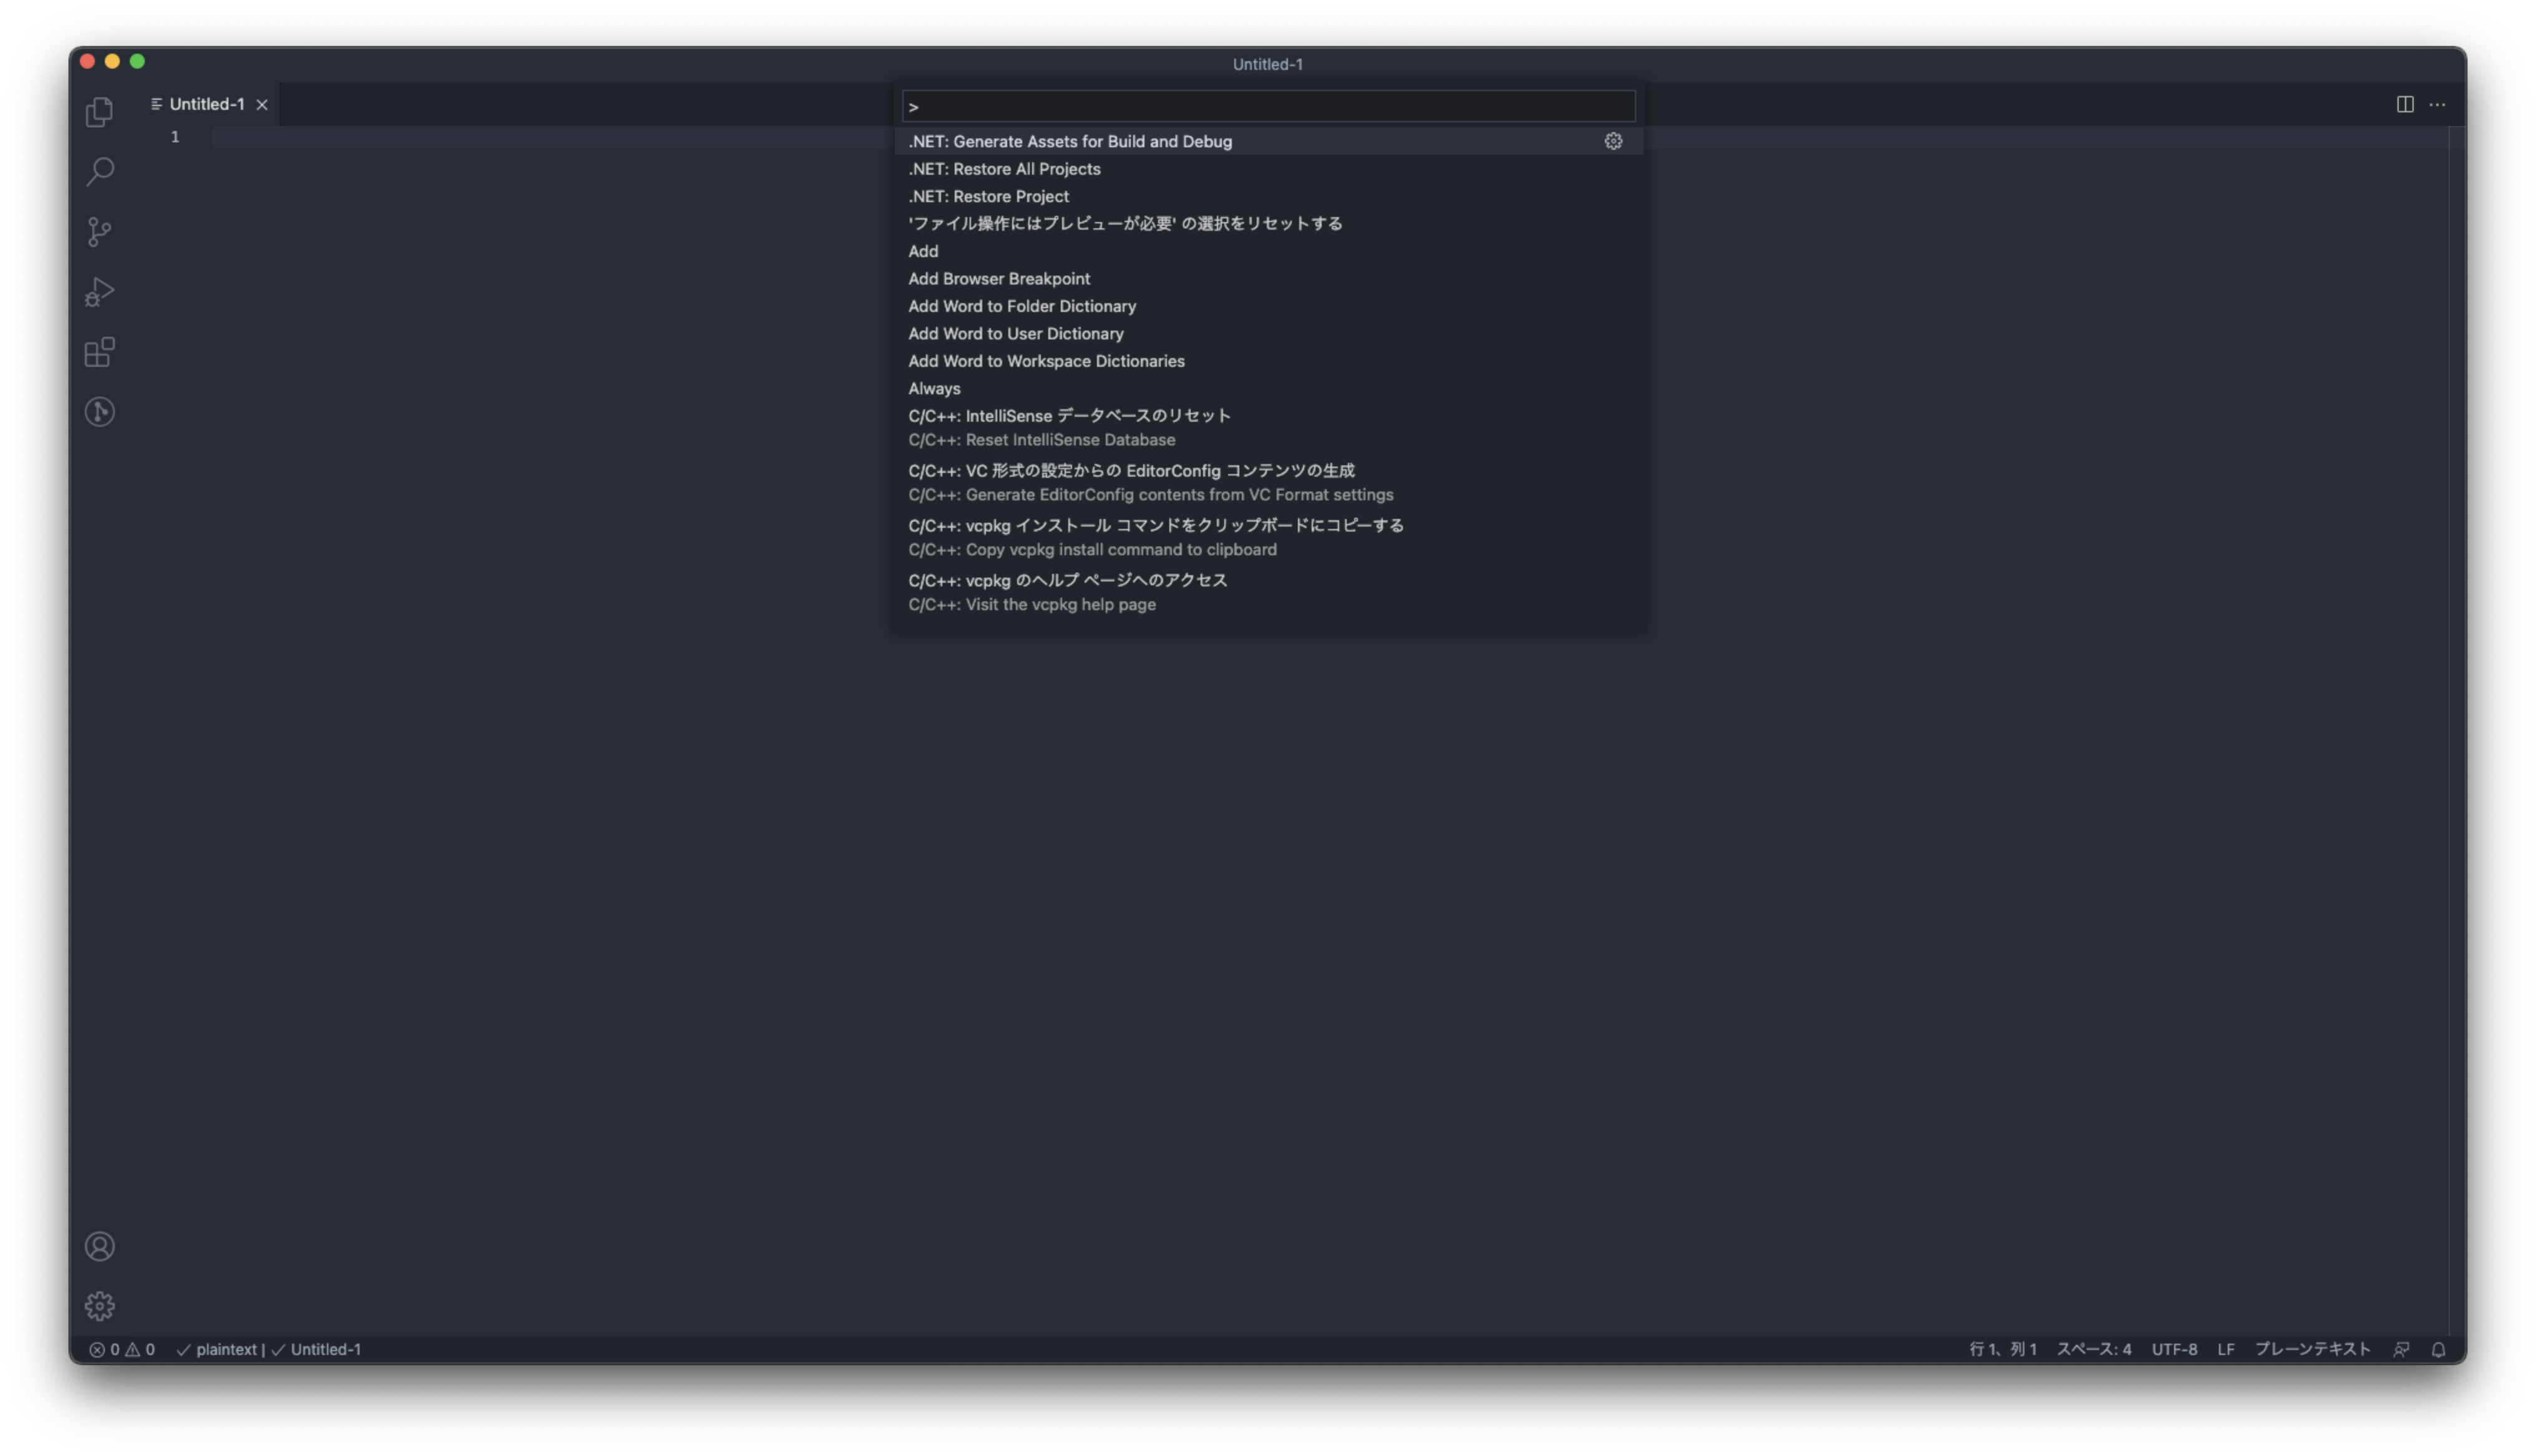Switch to the Untitled-1 tab
This screenshot has width=2536, height=1456.
pos(206,104)
